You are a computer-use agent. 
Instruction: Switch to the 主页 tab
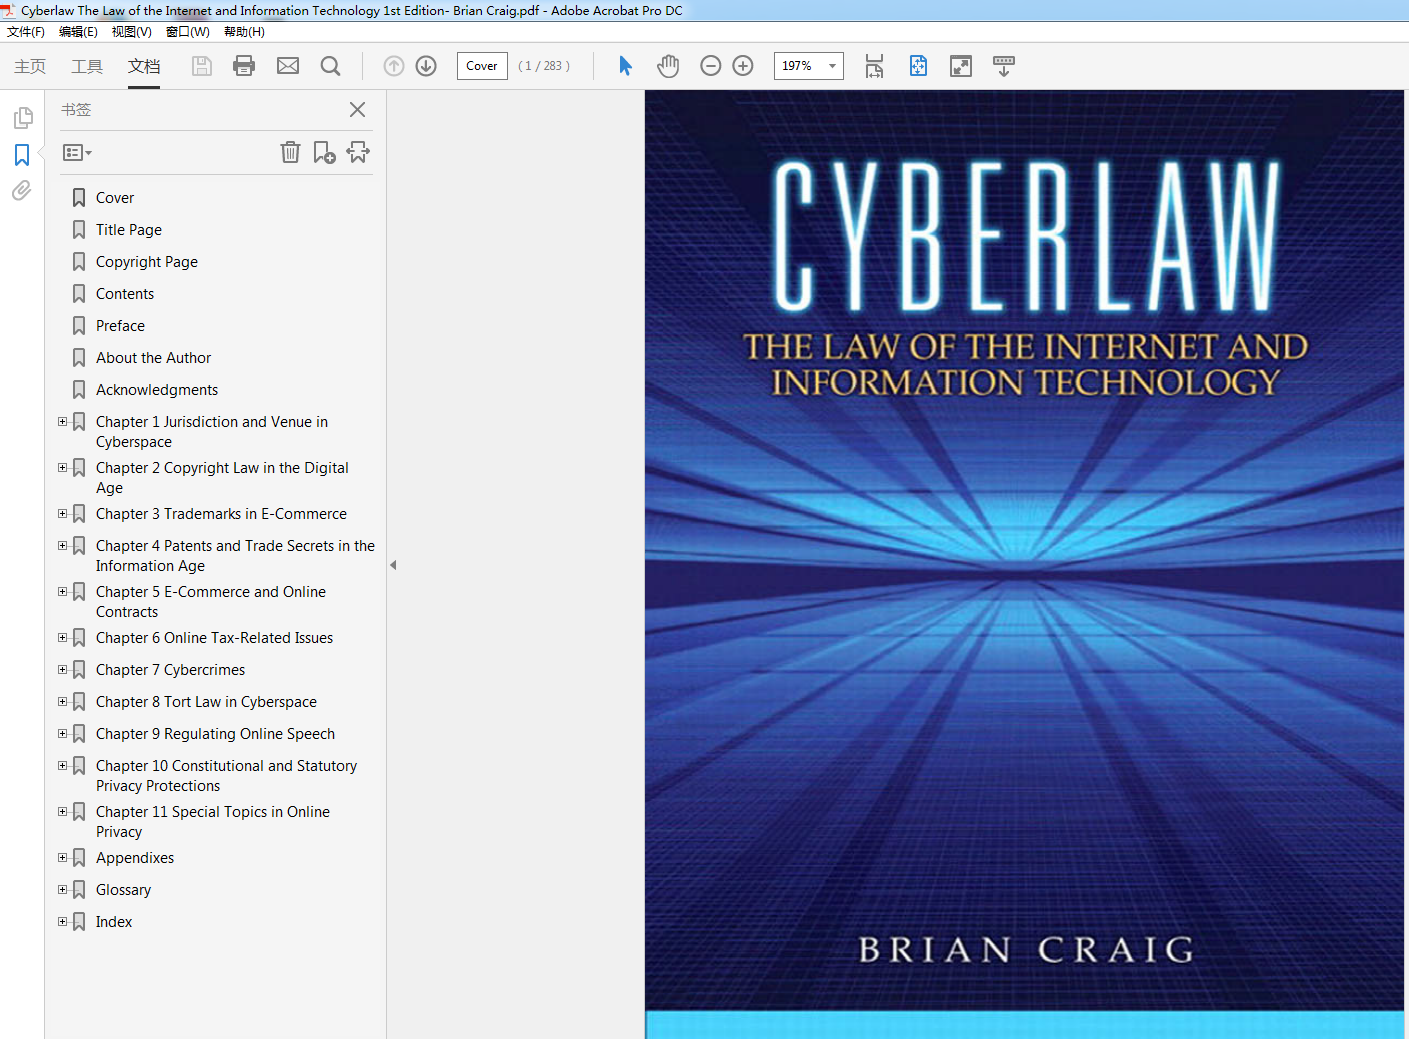tap(30, 66)
